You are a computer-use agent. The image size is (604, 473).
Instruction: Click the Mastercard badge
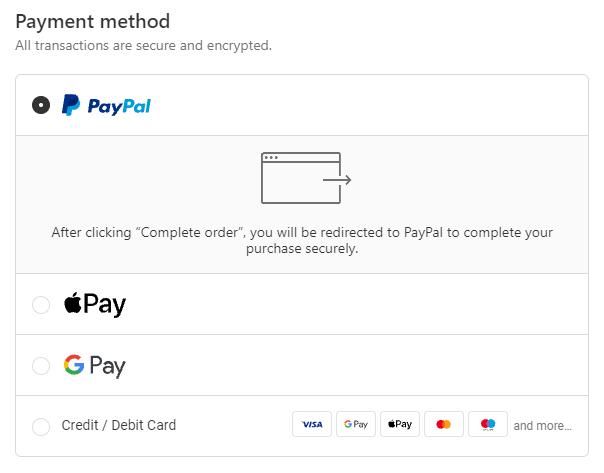[x=444, y=425]
